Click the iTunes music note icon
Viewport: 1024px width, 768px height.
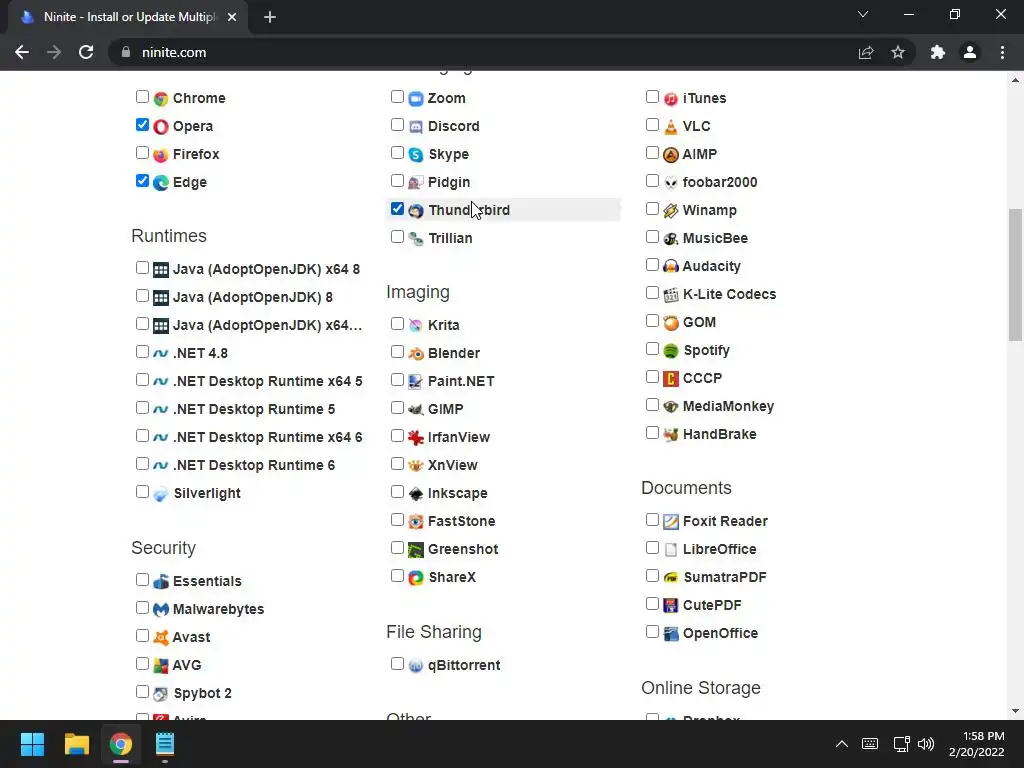[x=671, y=99]
